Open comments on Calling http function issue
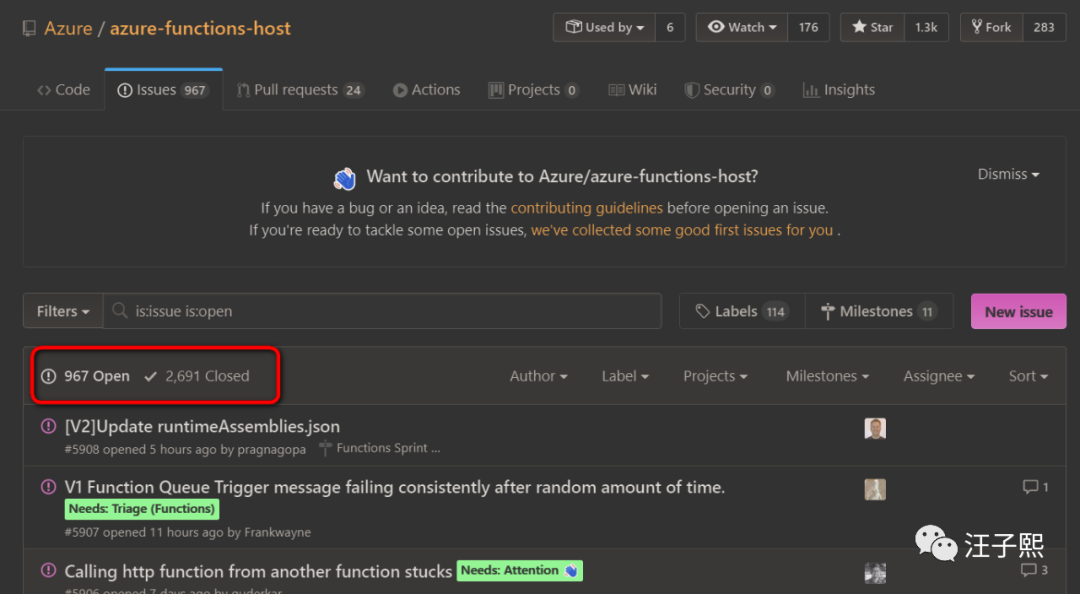 [1034, 570]
